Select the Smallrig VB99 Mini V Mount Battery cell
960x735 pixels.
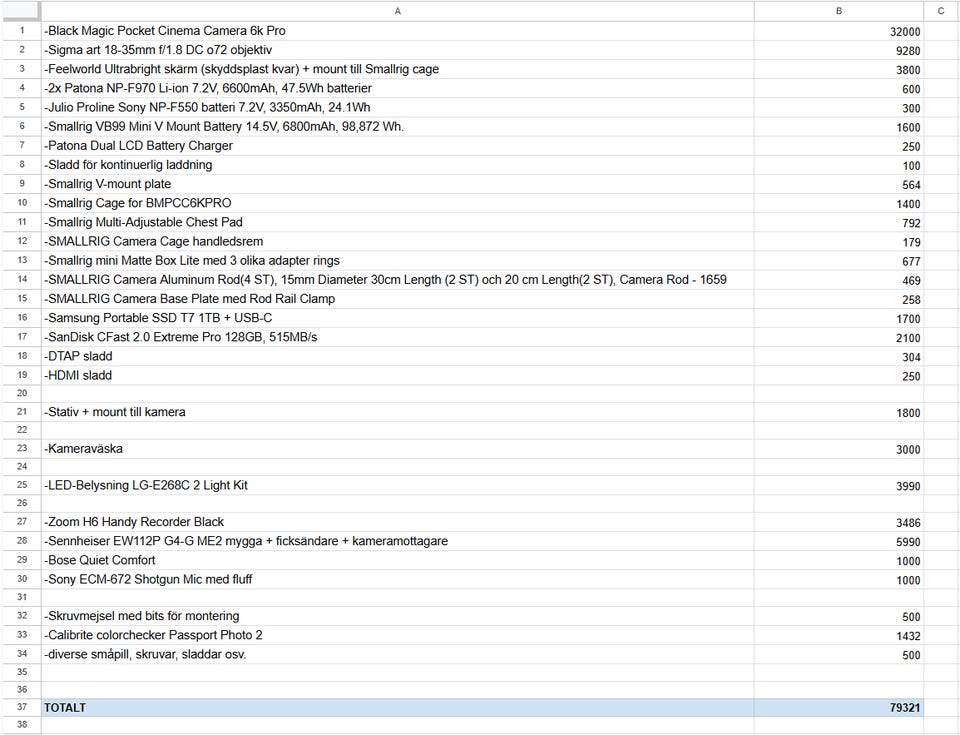pos(397,127)
